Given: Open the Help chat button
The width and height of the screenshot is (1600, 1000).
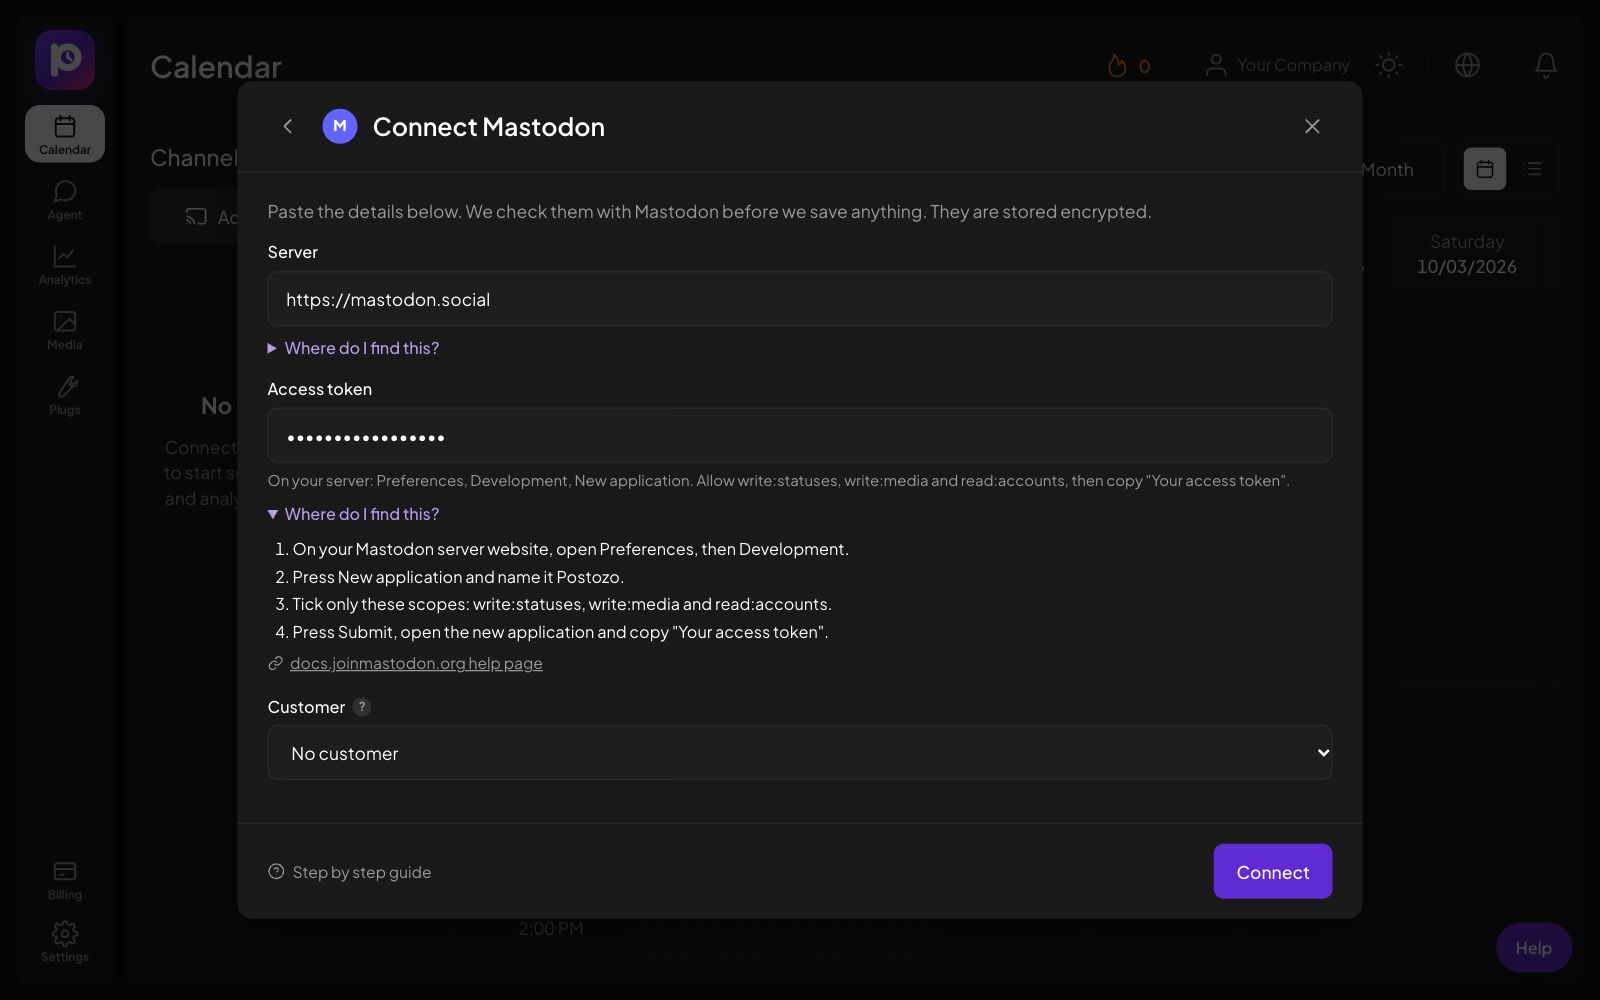Looking at the screenshot, I should click(x=1534, y=947).
